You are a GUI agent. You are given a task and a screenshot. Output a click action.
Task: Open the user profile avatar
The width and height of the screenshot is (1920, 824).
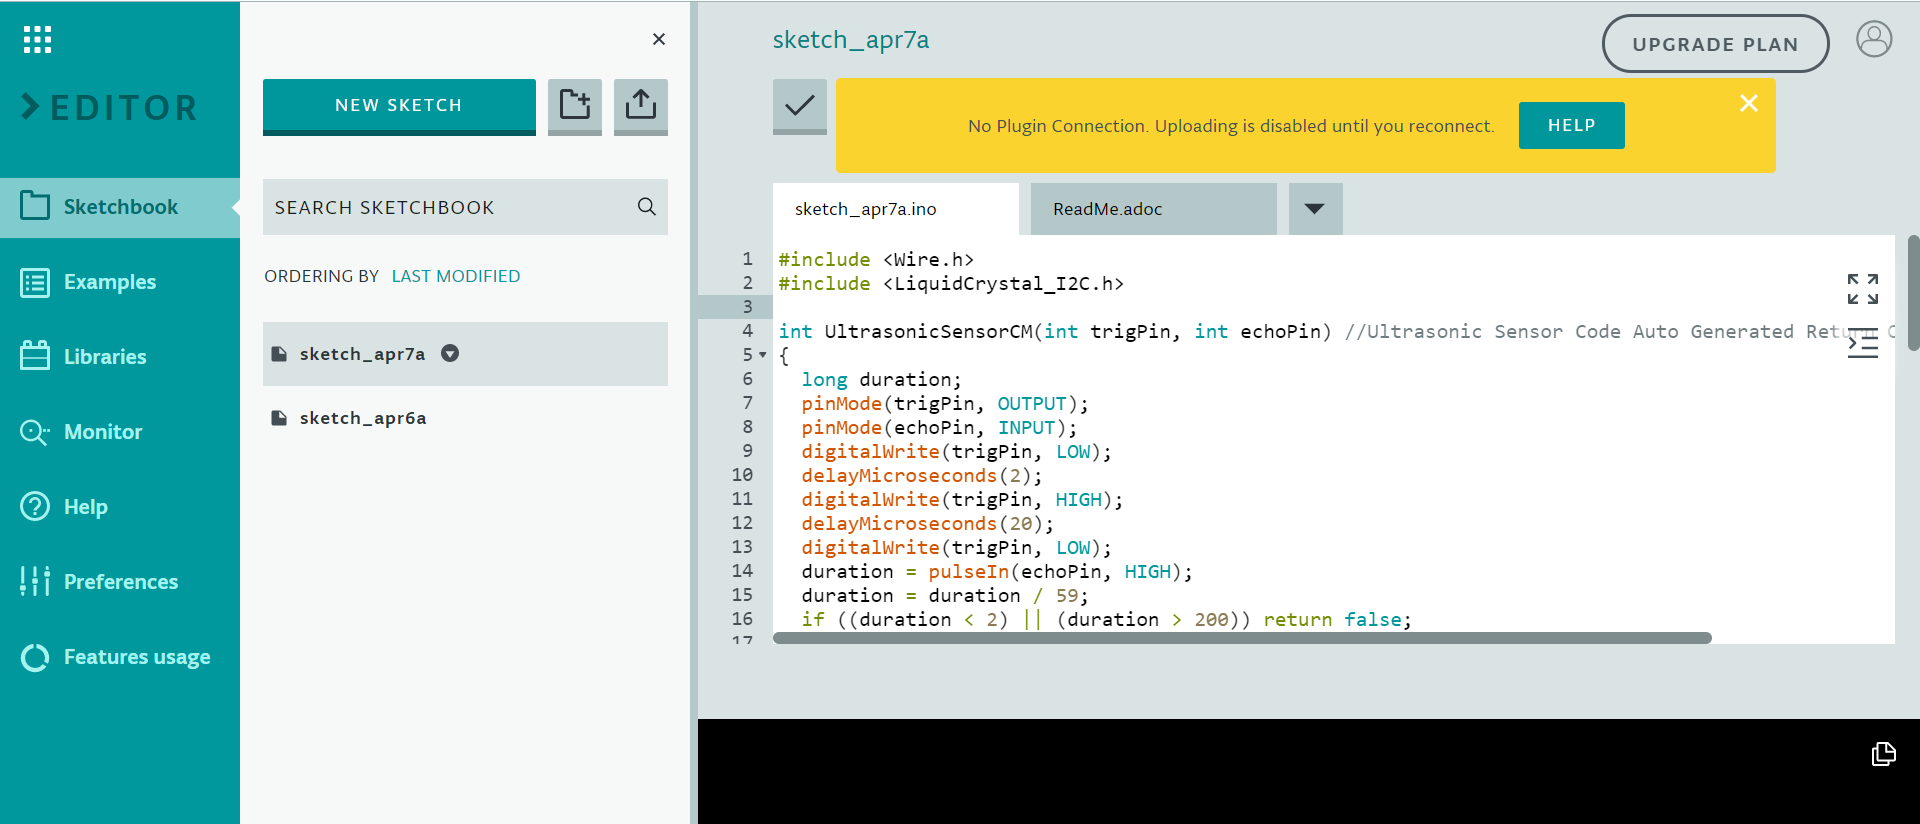point(1874,40)
